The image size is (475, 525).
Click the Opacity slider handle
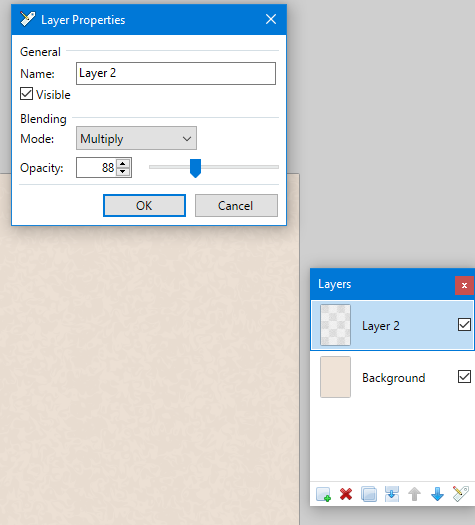click(195, 168)
